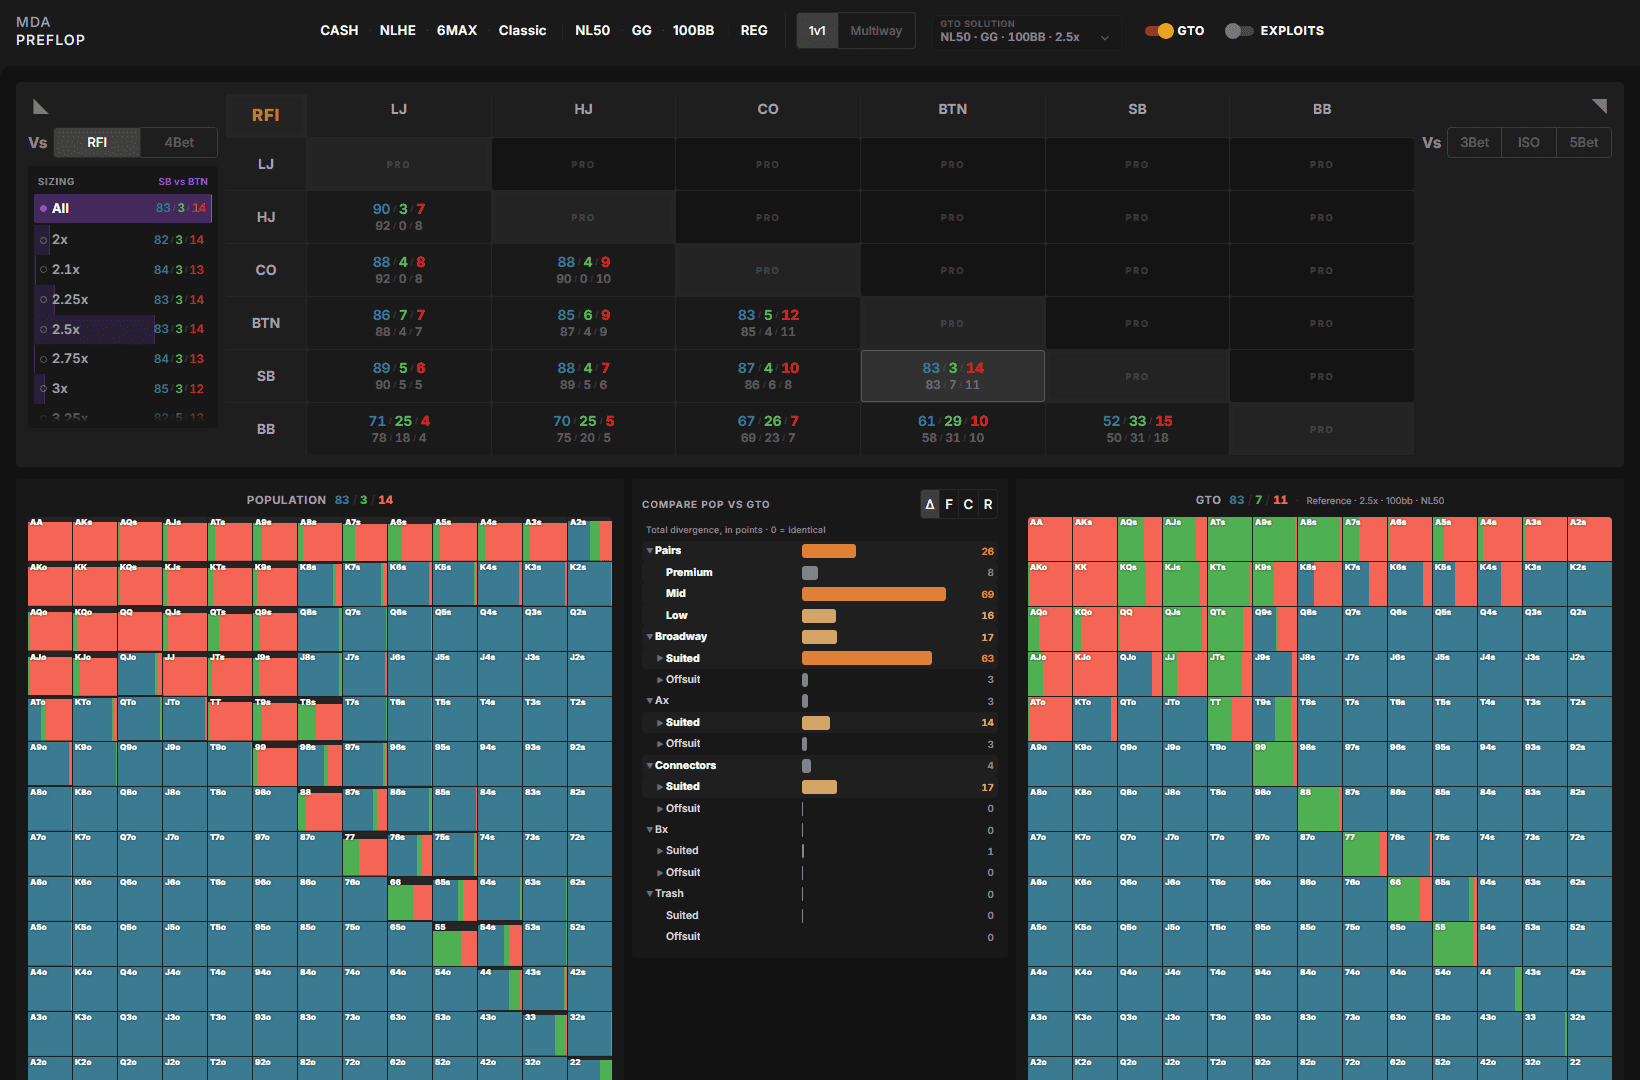Select the Vs RFI tab
The height and width of the screenshot is (1080, 1640).
97,143
